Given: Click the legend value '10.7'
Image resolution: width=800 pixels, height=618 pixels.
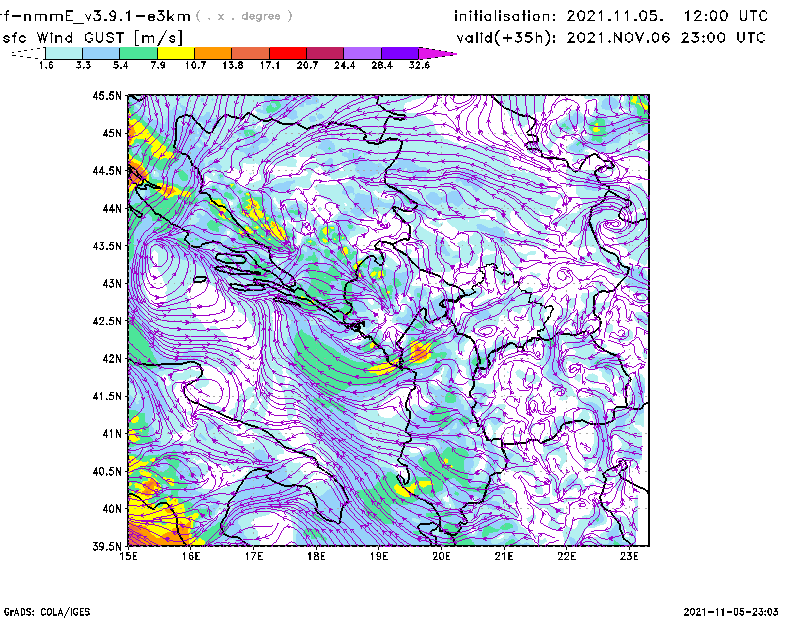Looking at the screenshot, I should (x=195, y=65).
